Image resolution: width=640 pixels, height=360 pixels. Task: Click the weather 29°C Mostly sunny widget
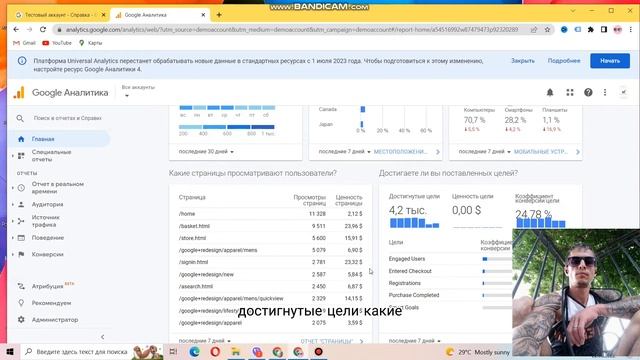tap(478, 352)
